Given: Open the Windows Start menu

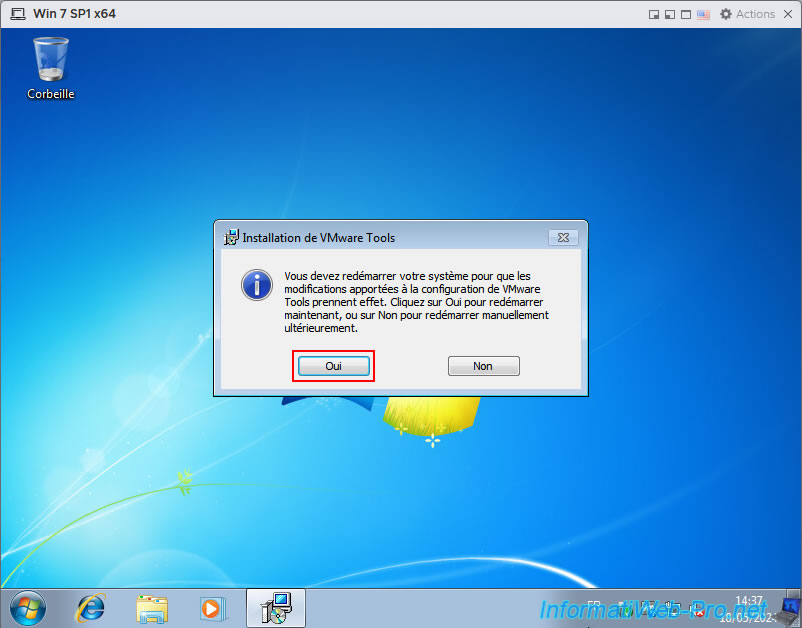Looking at the screenshot, I should point(27,607).
